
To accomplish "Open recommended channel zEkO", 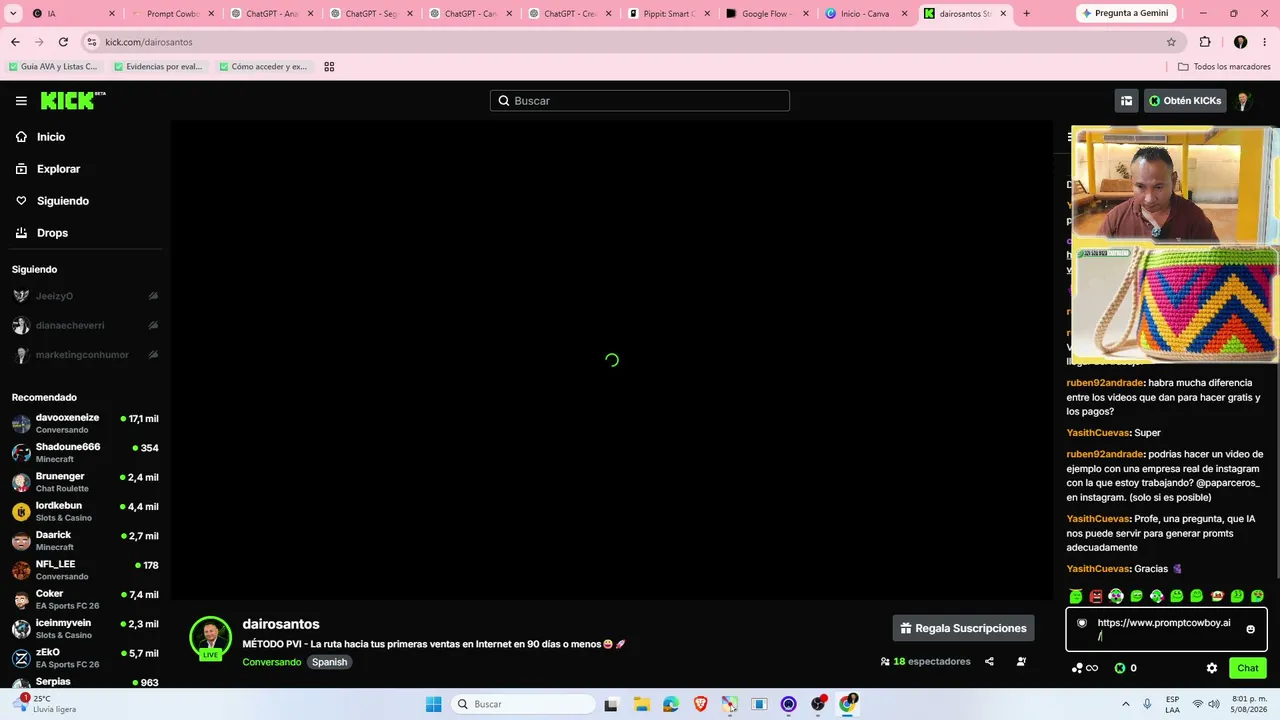I will [85, 658].
